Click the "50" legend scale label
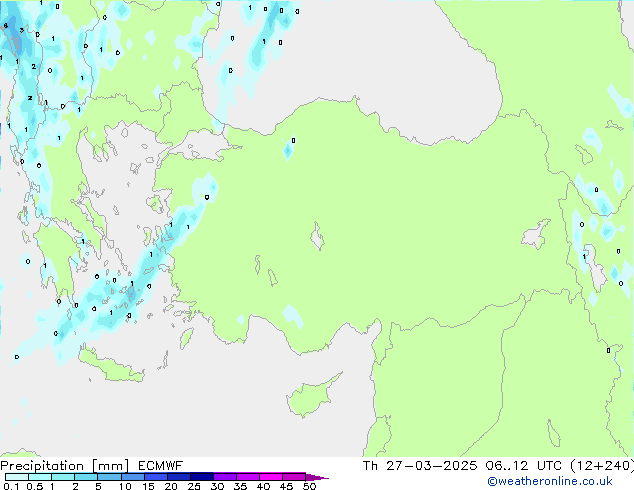Viewport: 634px width, 490px height. [309, 486]
